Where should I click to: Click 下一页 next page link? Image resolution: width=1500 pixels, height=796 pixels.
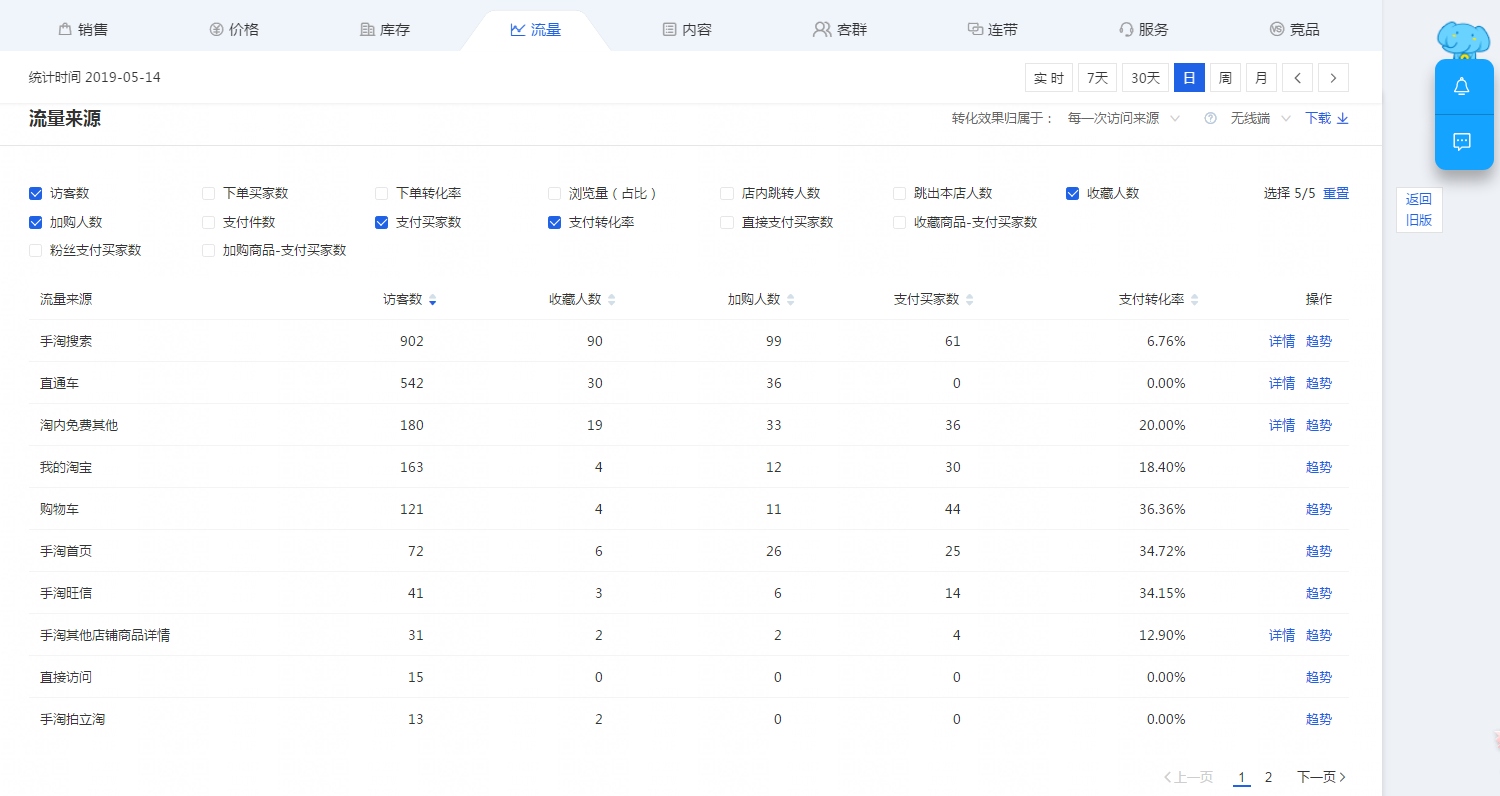click(x=1322, y=777)
